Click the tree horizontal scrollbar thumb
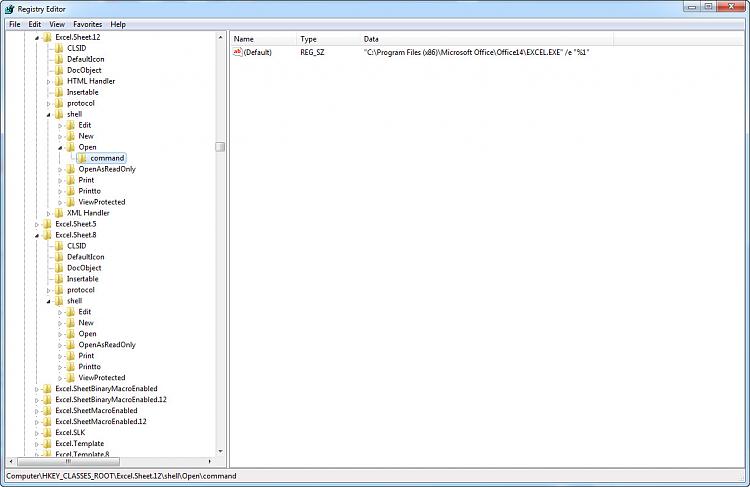This screenshot has width=750, height=487. (x=68, y=462)
